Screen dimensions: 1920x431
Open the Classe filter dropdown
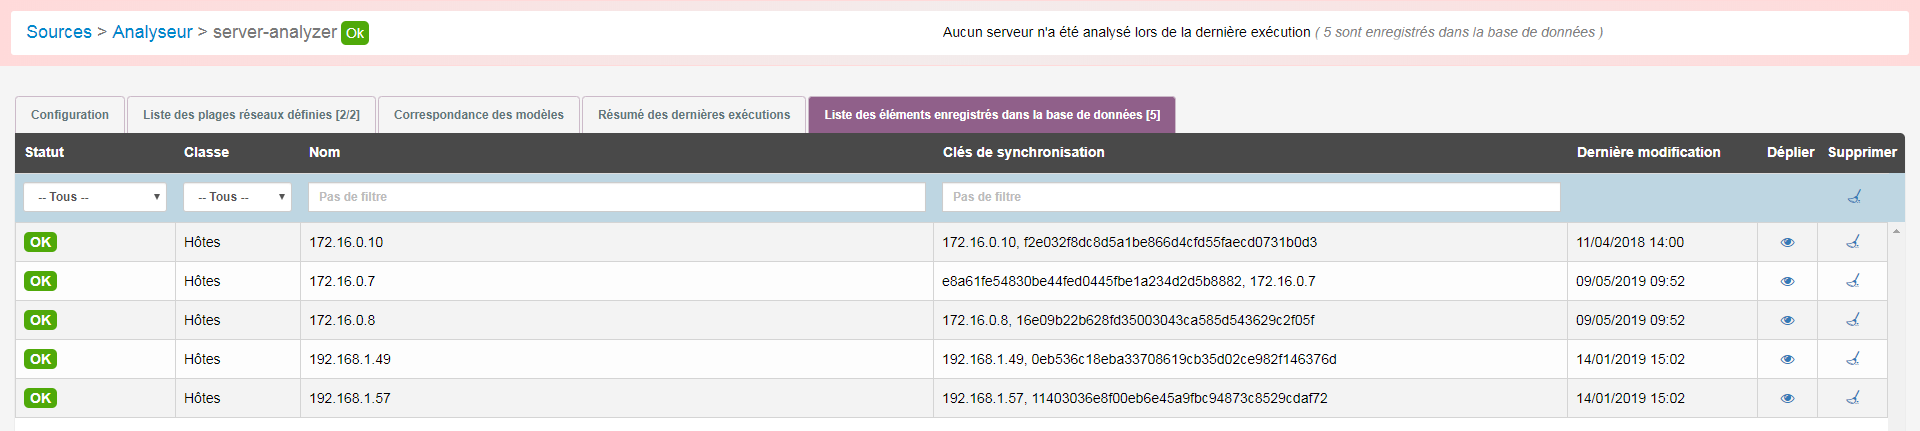pos(237,197)
